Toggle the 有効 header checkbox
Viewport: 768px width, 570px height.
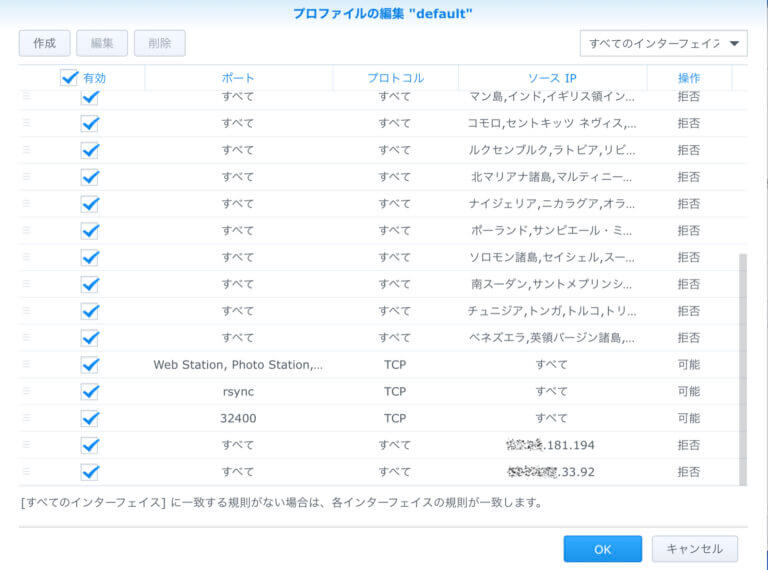69,77
